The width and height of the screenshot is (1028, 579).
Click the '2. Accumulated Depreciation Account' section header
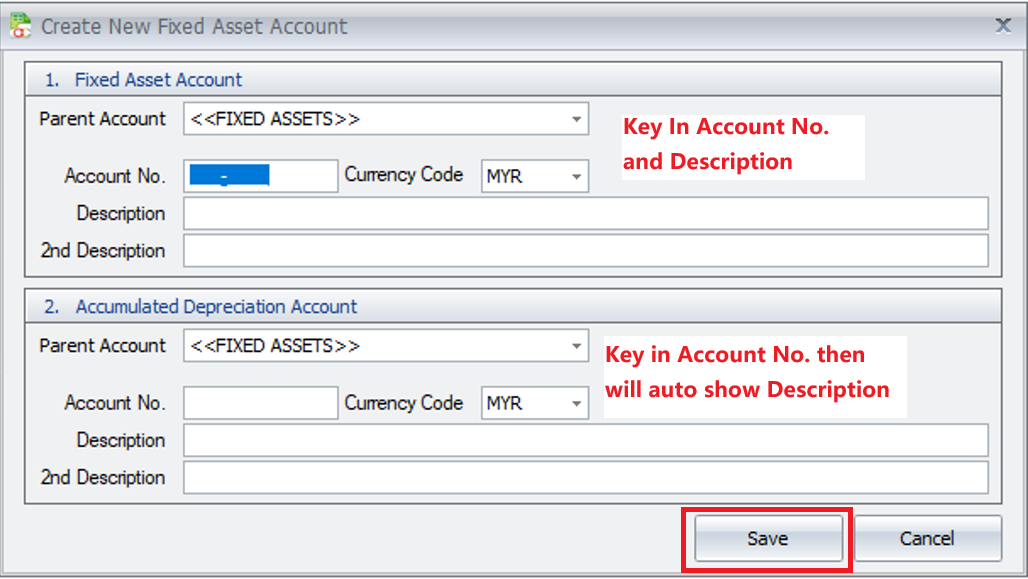202,307
